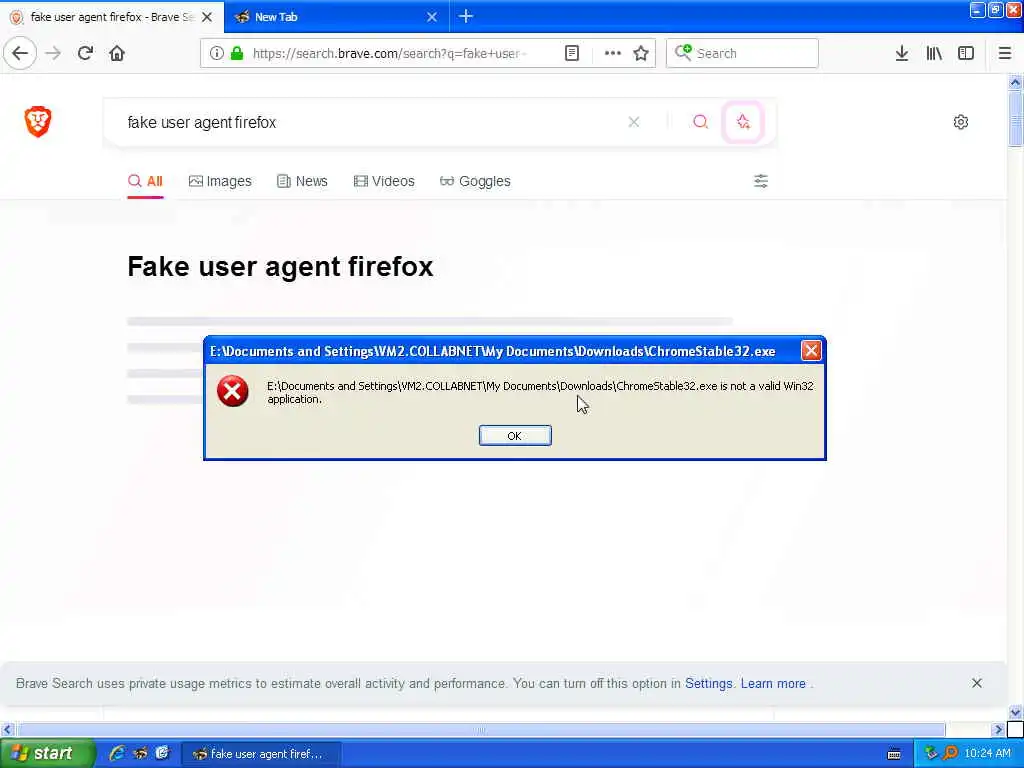Show site information icon in address bar
Viewport: 1024px width, 768px height.
click(216, 53)
